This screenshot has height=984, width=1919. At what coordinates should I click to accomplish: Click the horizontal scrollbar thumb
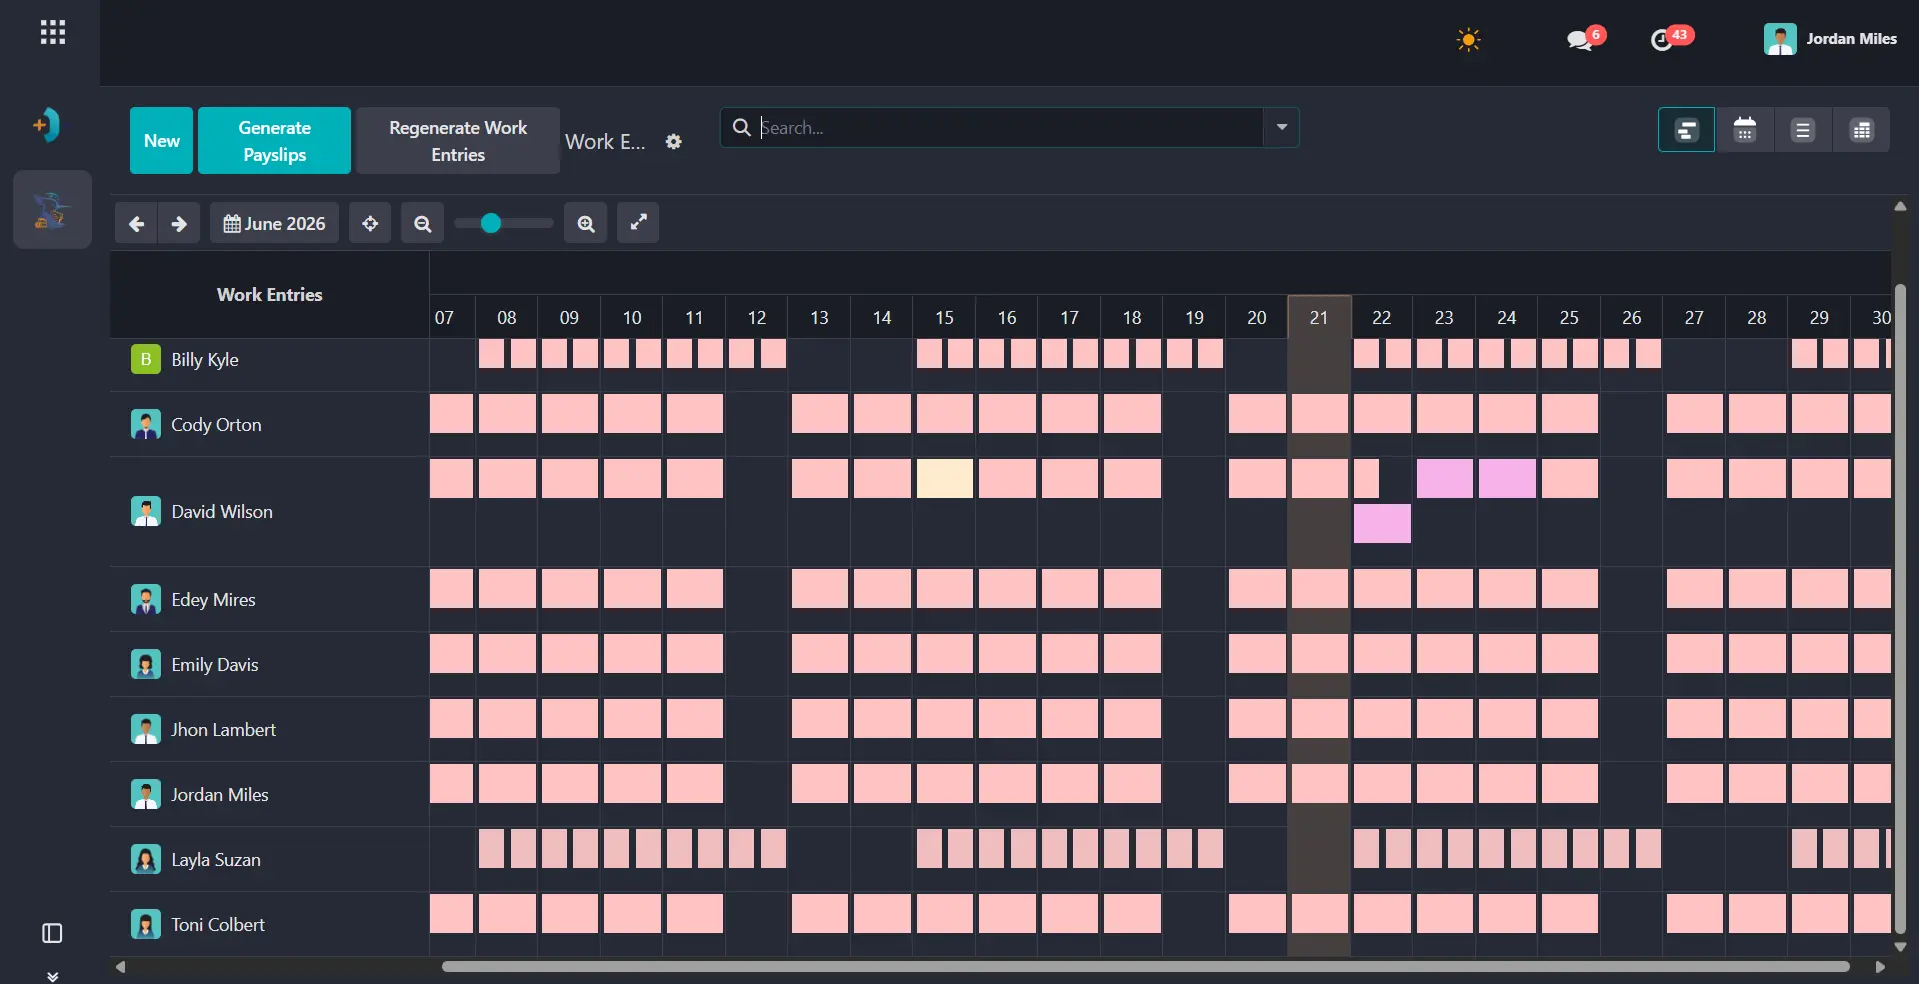[1145, 967]
